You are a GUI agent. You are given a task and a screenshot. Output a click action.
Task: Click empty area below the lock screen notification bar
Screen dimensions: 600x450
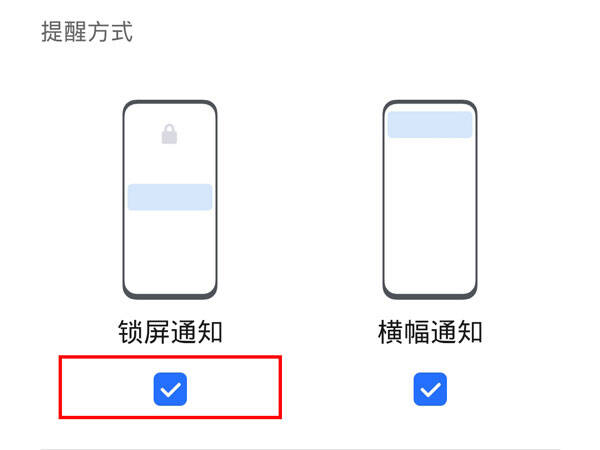pyautogui.click(x=170, y=251)
